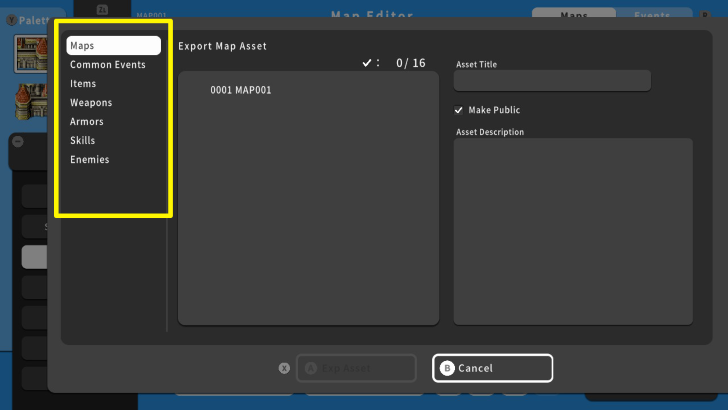The height and width of the screenshot is (410, 728).
Task: Switch to the Items category
Action: tap(83, 84)
